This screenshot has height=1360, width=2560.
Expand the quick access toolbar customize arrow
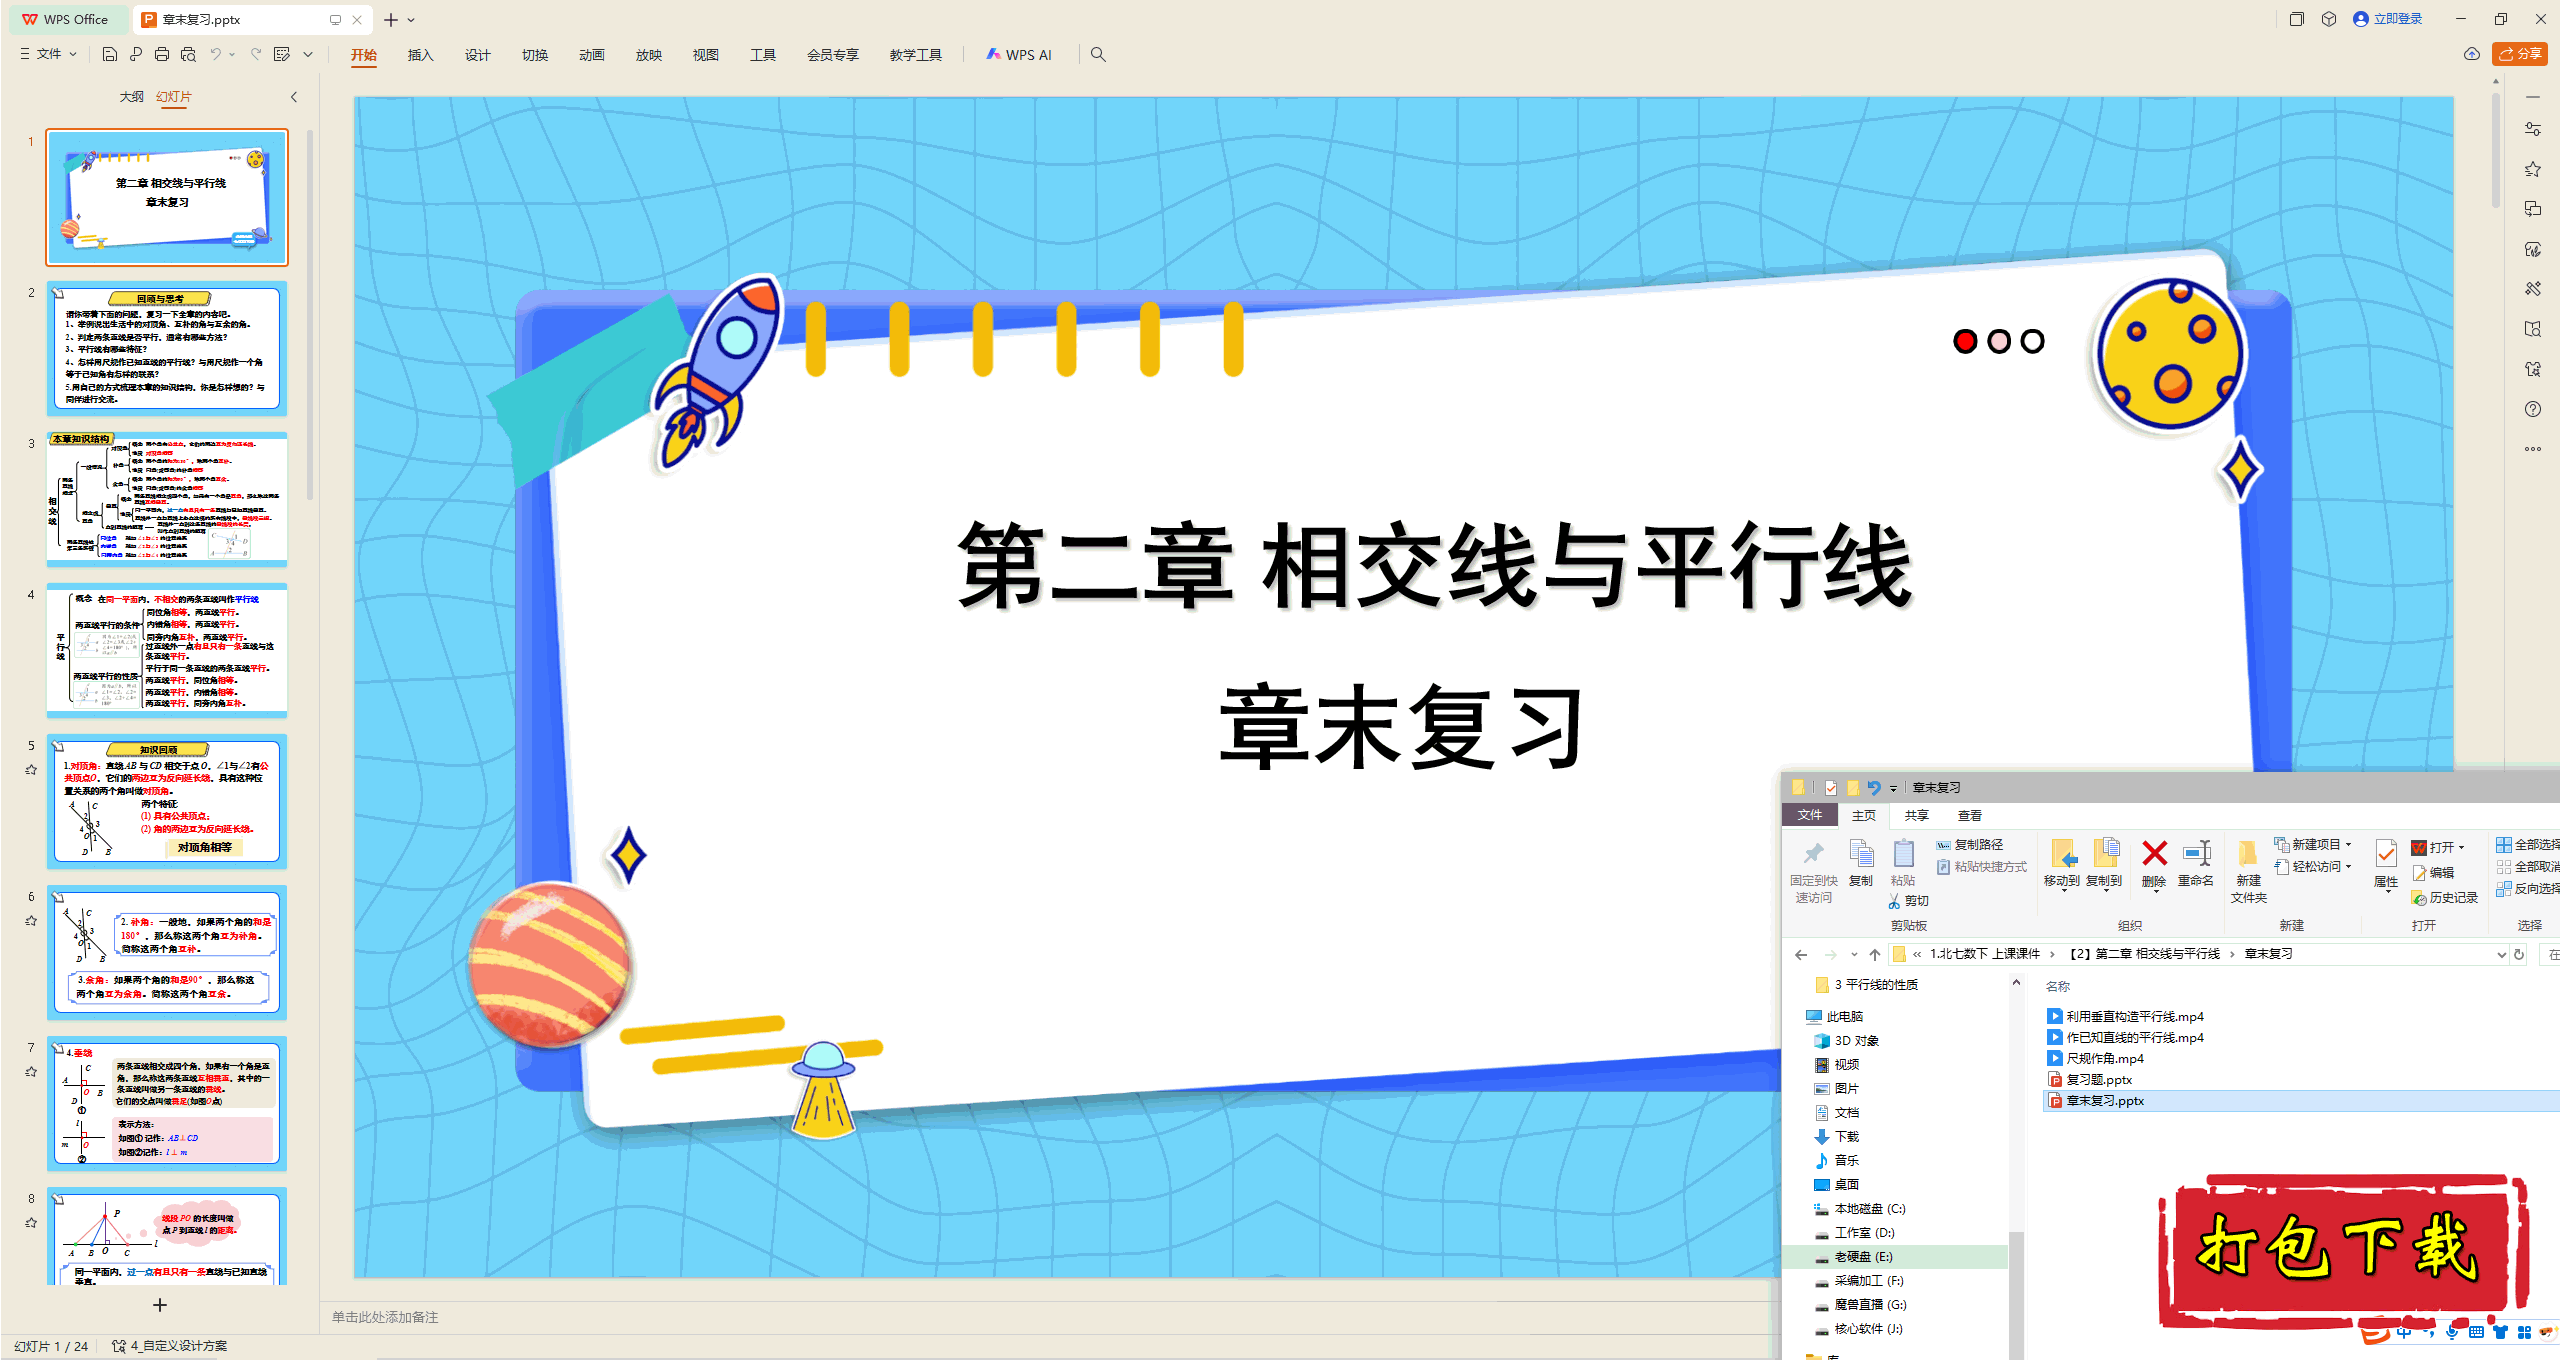308,54
